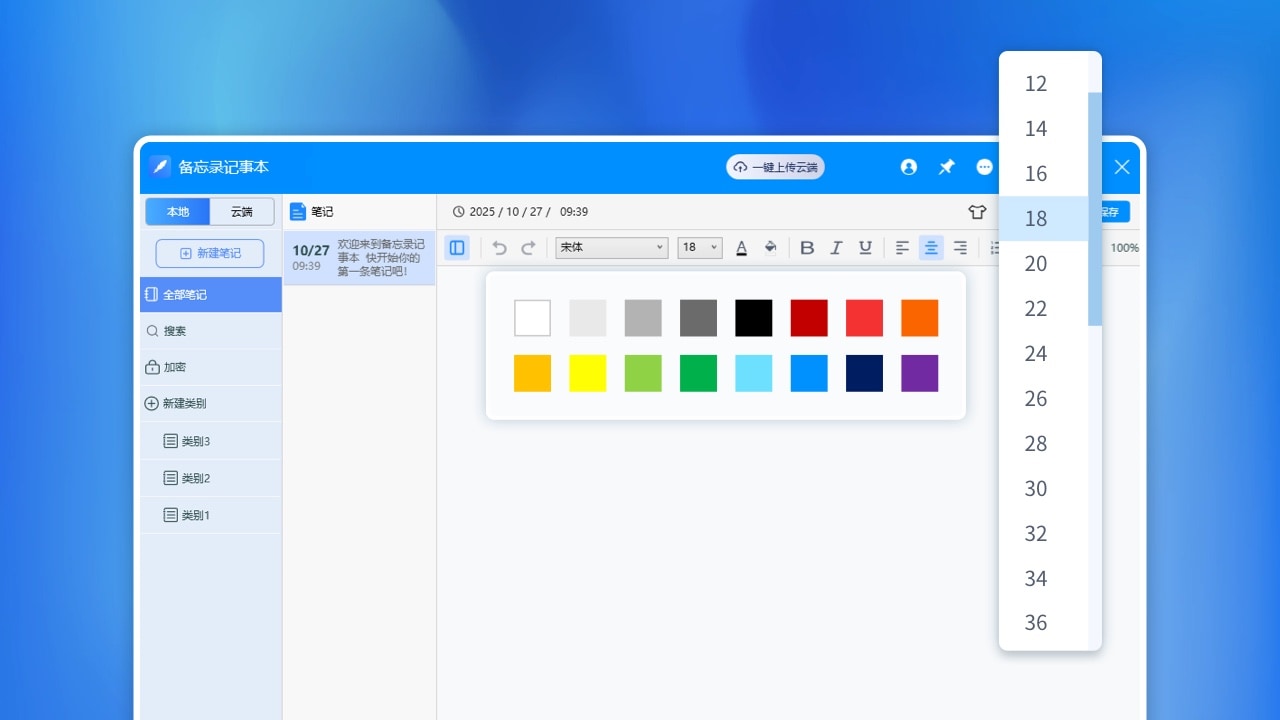
Task: Select font size 24 from list
Action: click(x=1036, y=354)
